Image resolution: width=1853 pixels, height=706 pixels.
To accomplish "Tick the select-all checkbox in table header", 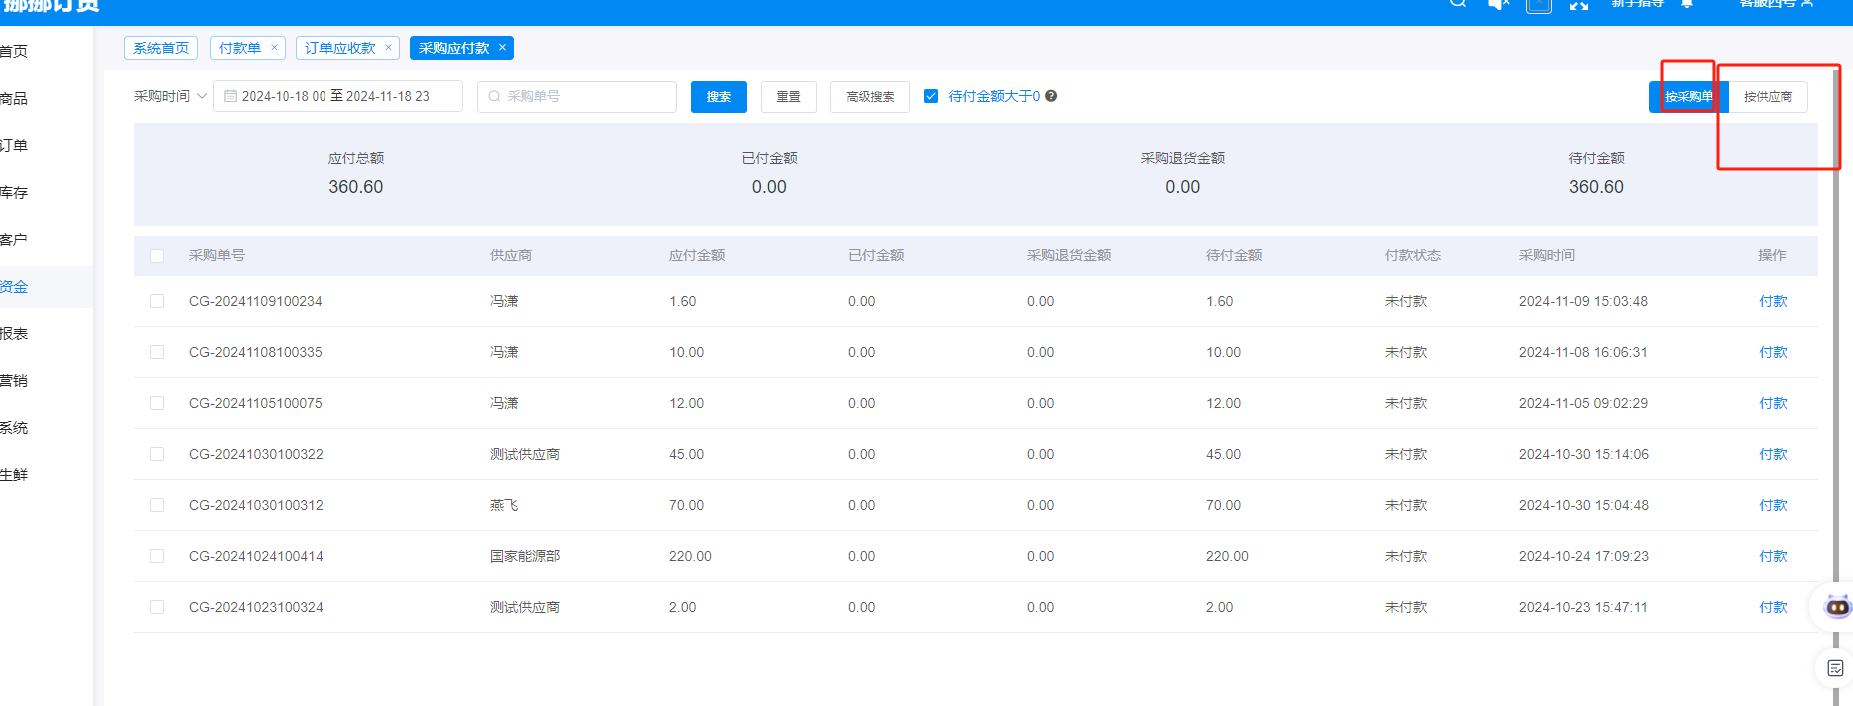I will (x=157, y=256).
